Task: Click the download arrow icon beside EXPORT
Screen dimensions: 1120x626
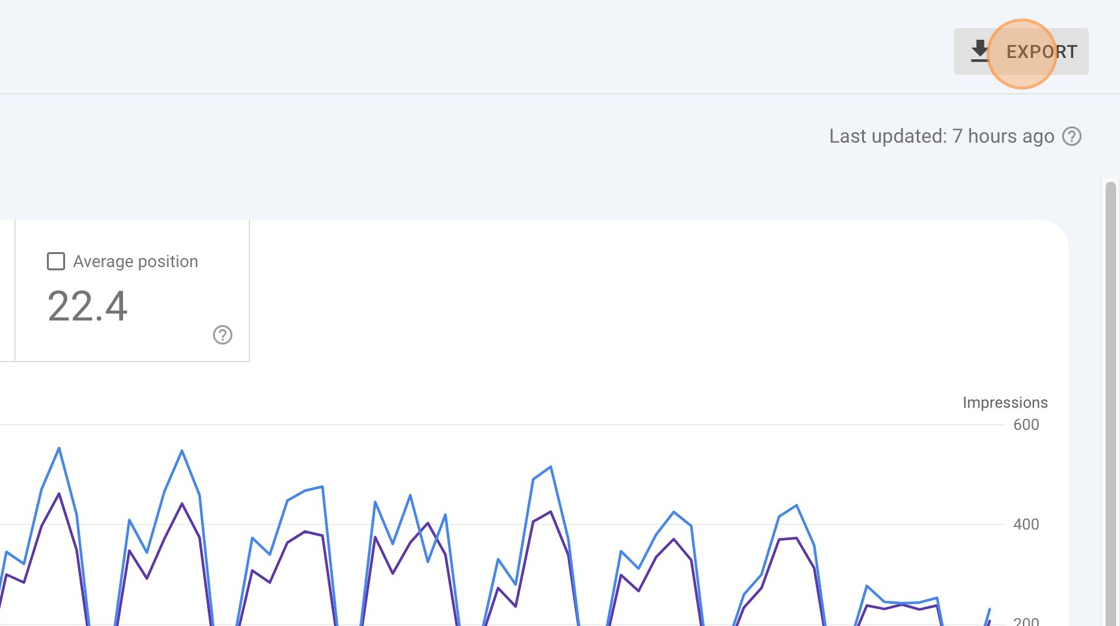Action: click(979, 51)
